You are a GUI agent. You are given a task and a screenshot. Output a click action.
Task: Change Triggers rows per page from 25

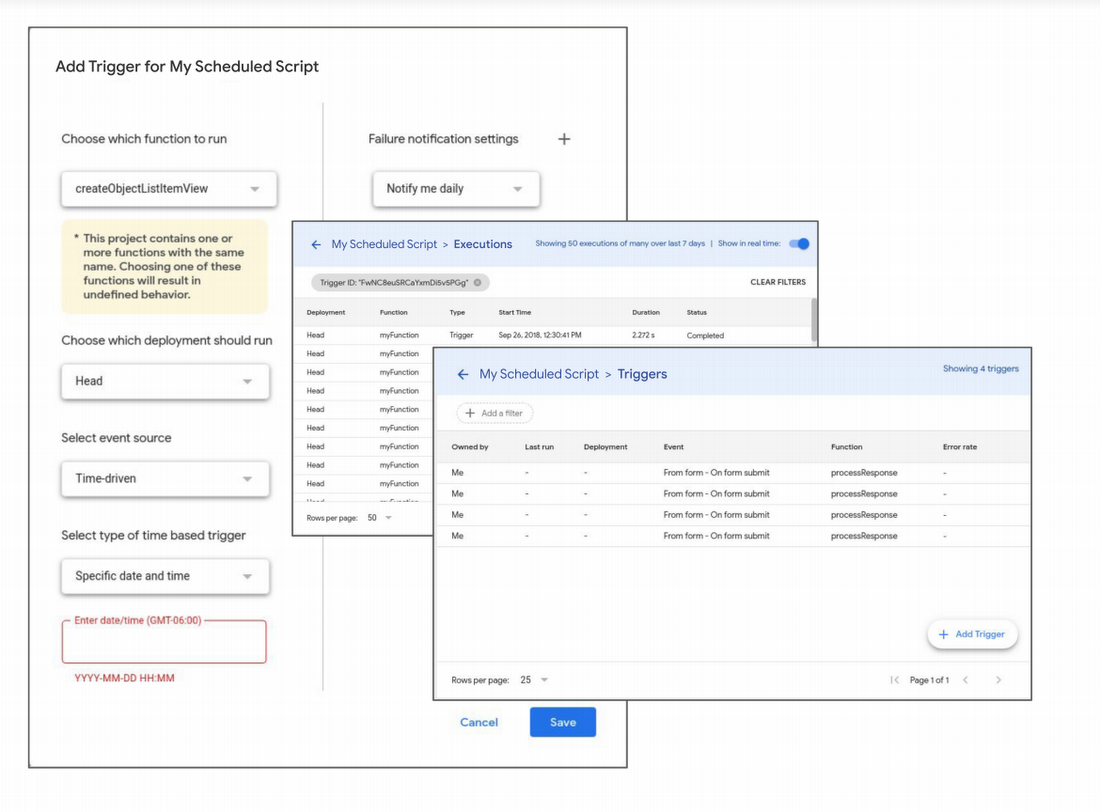(534, 679)
